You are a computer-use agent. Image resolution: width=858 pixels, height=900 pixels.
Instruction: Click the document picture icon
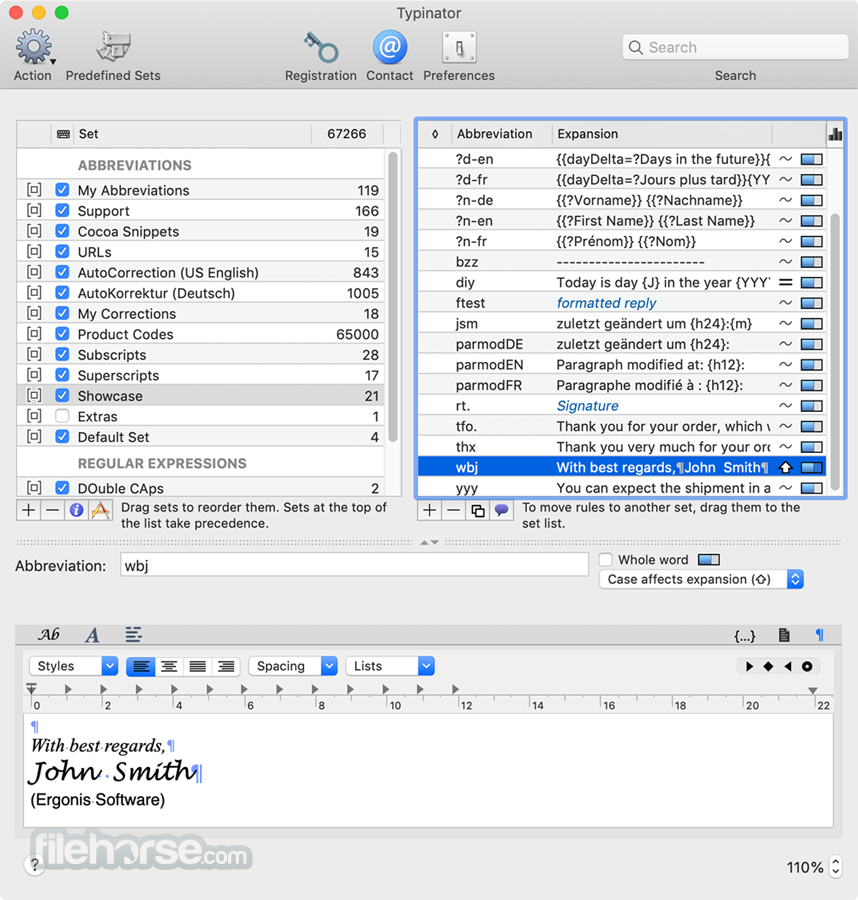coord(784,635)
